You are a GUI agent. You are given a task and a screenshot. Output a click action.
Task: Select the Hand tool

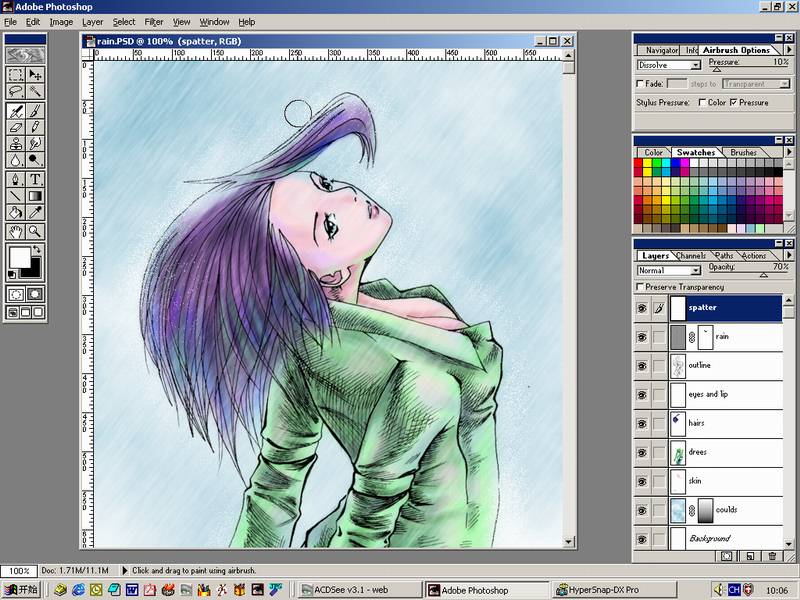16,232
